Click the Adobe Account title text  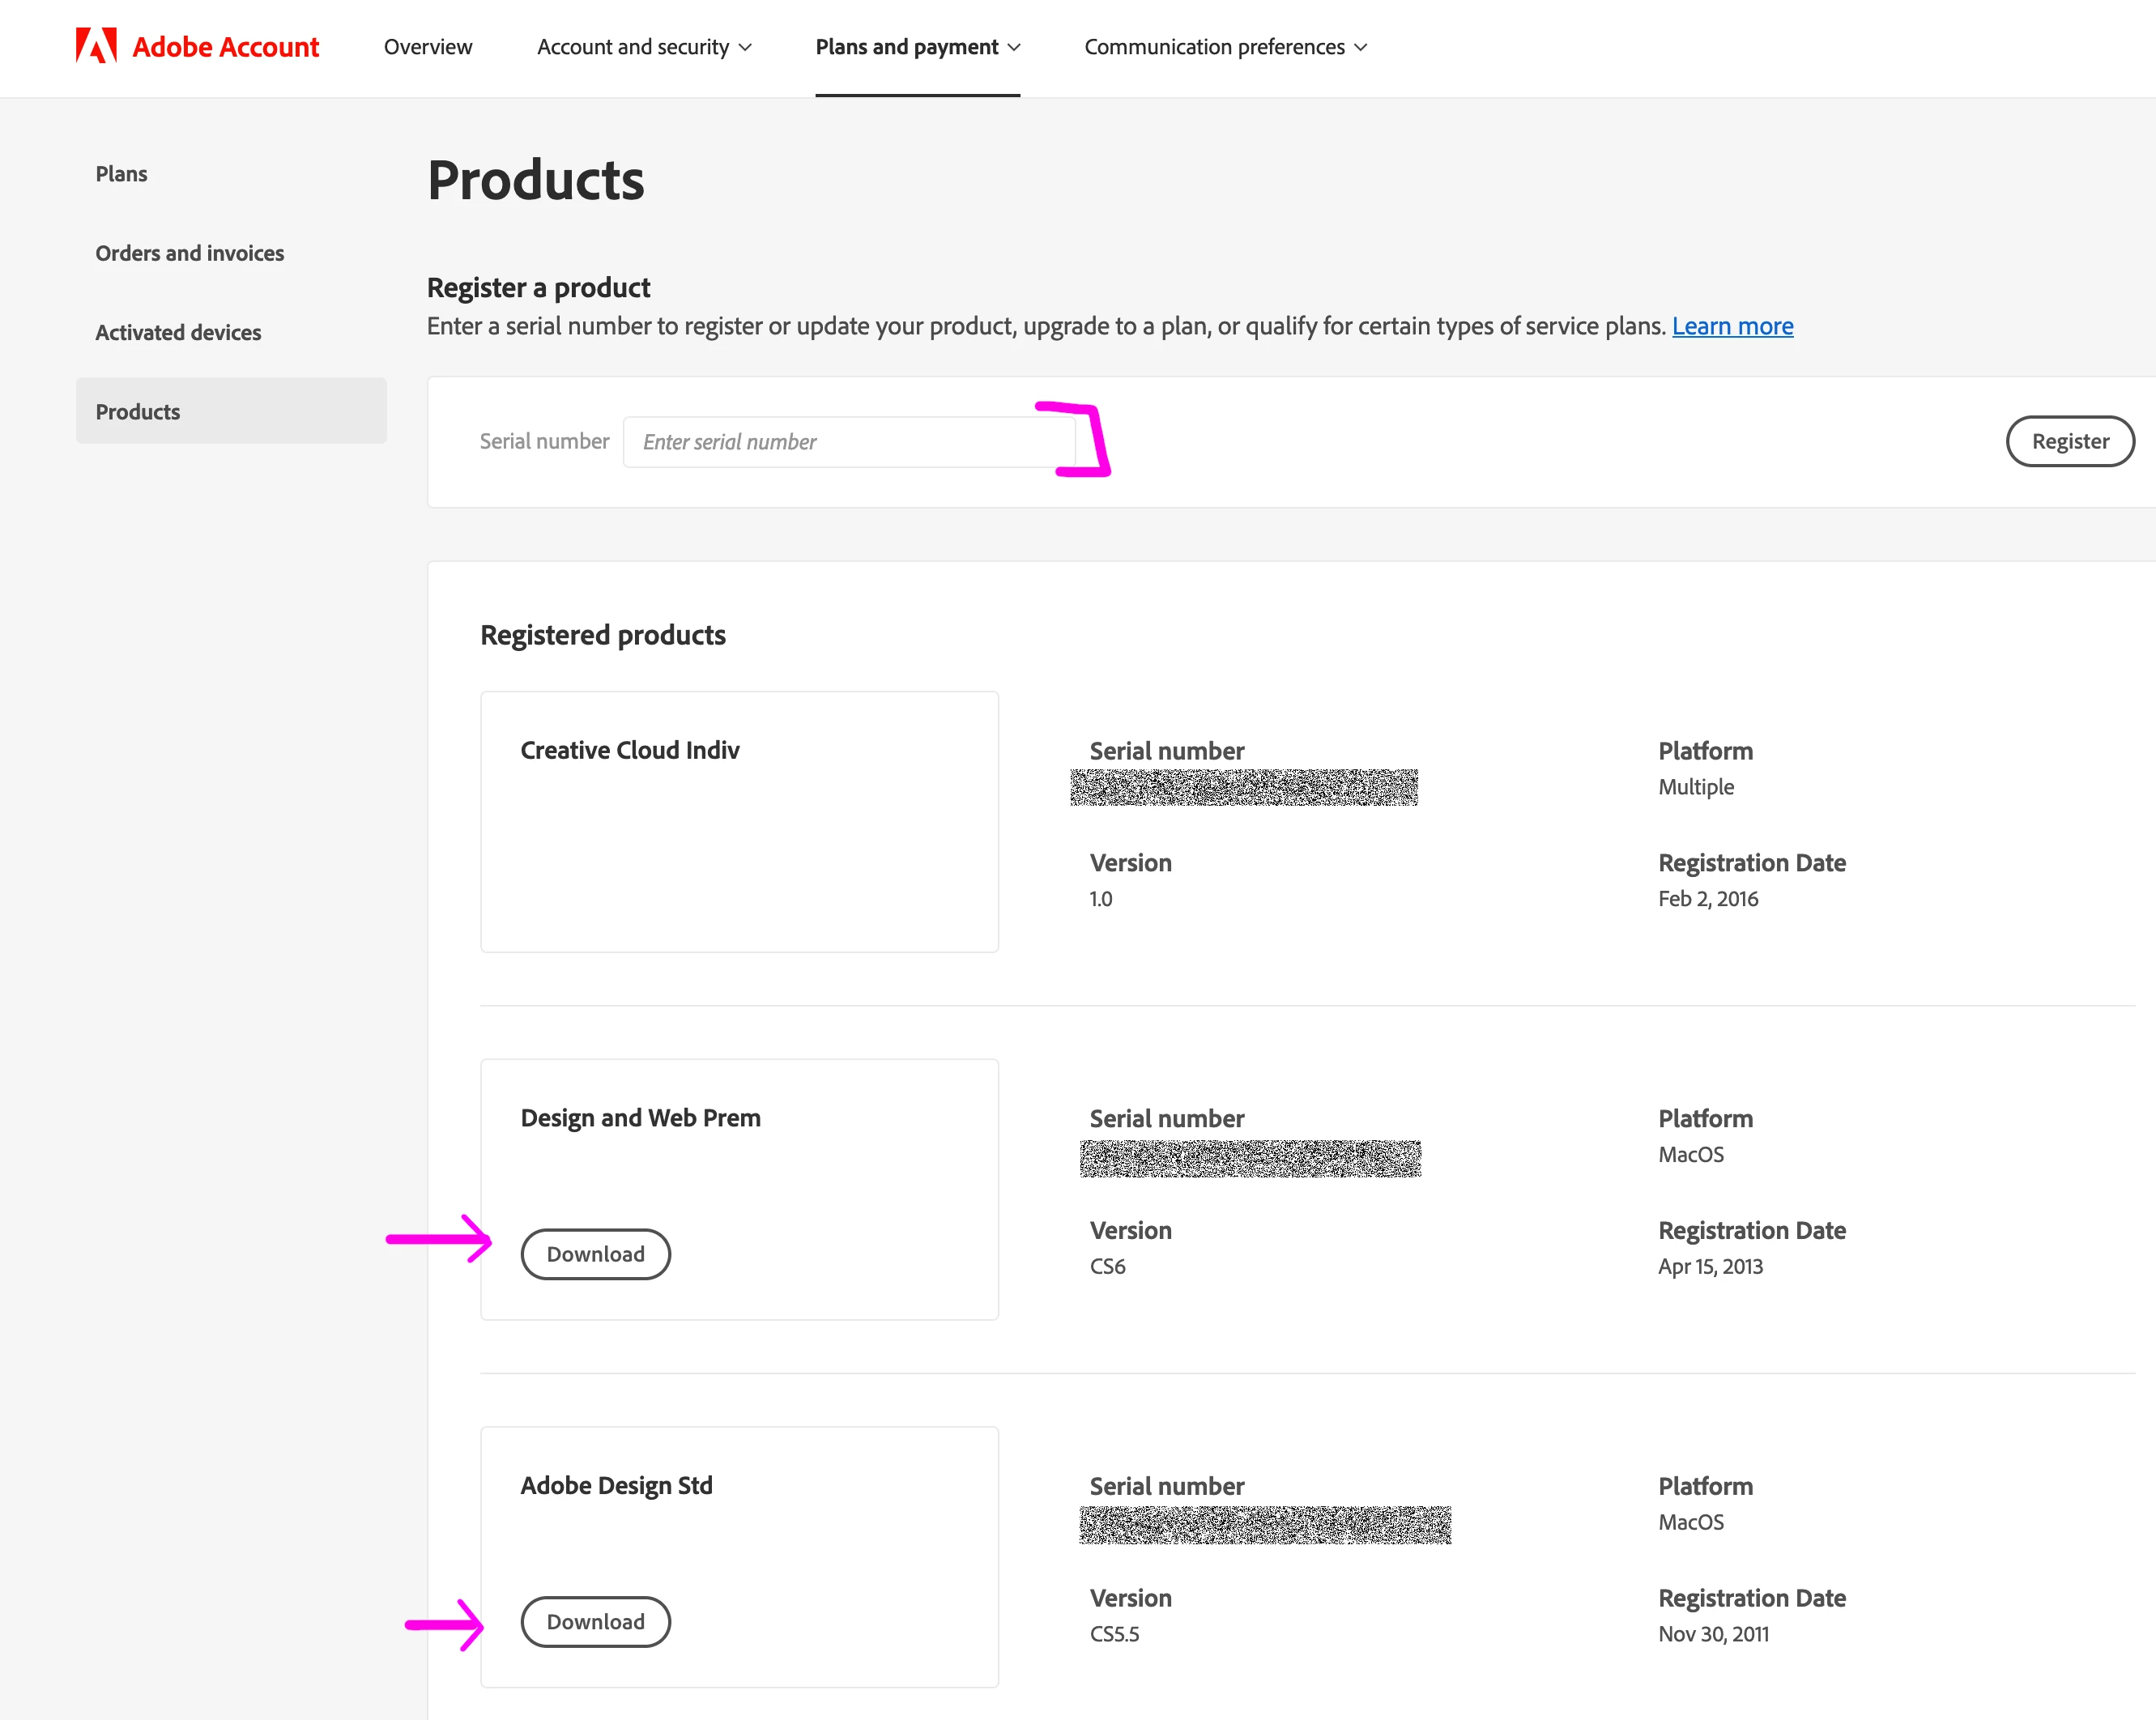[225, 47]
